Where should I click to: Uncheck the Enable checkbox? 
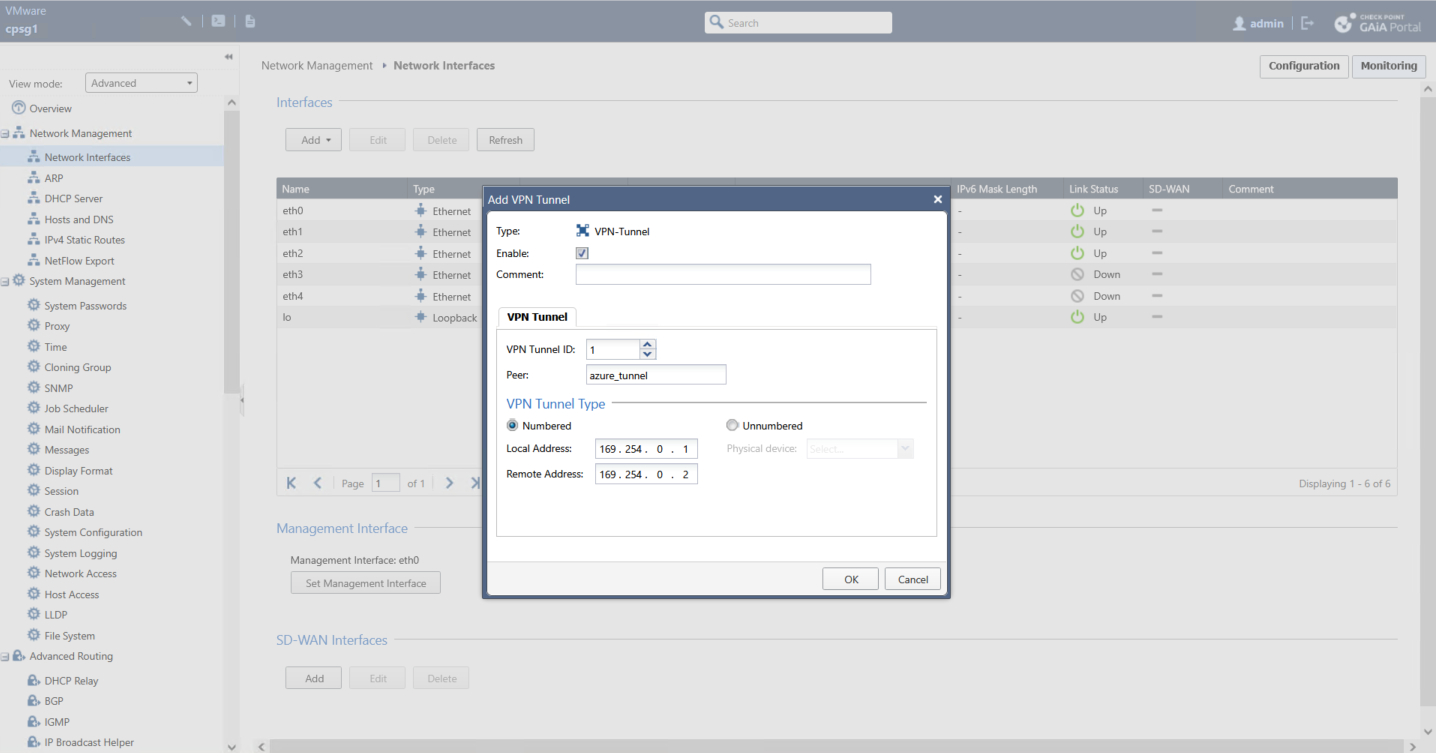click(582, 253)
